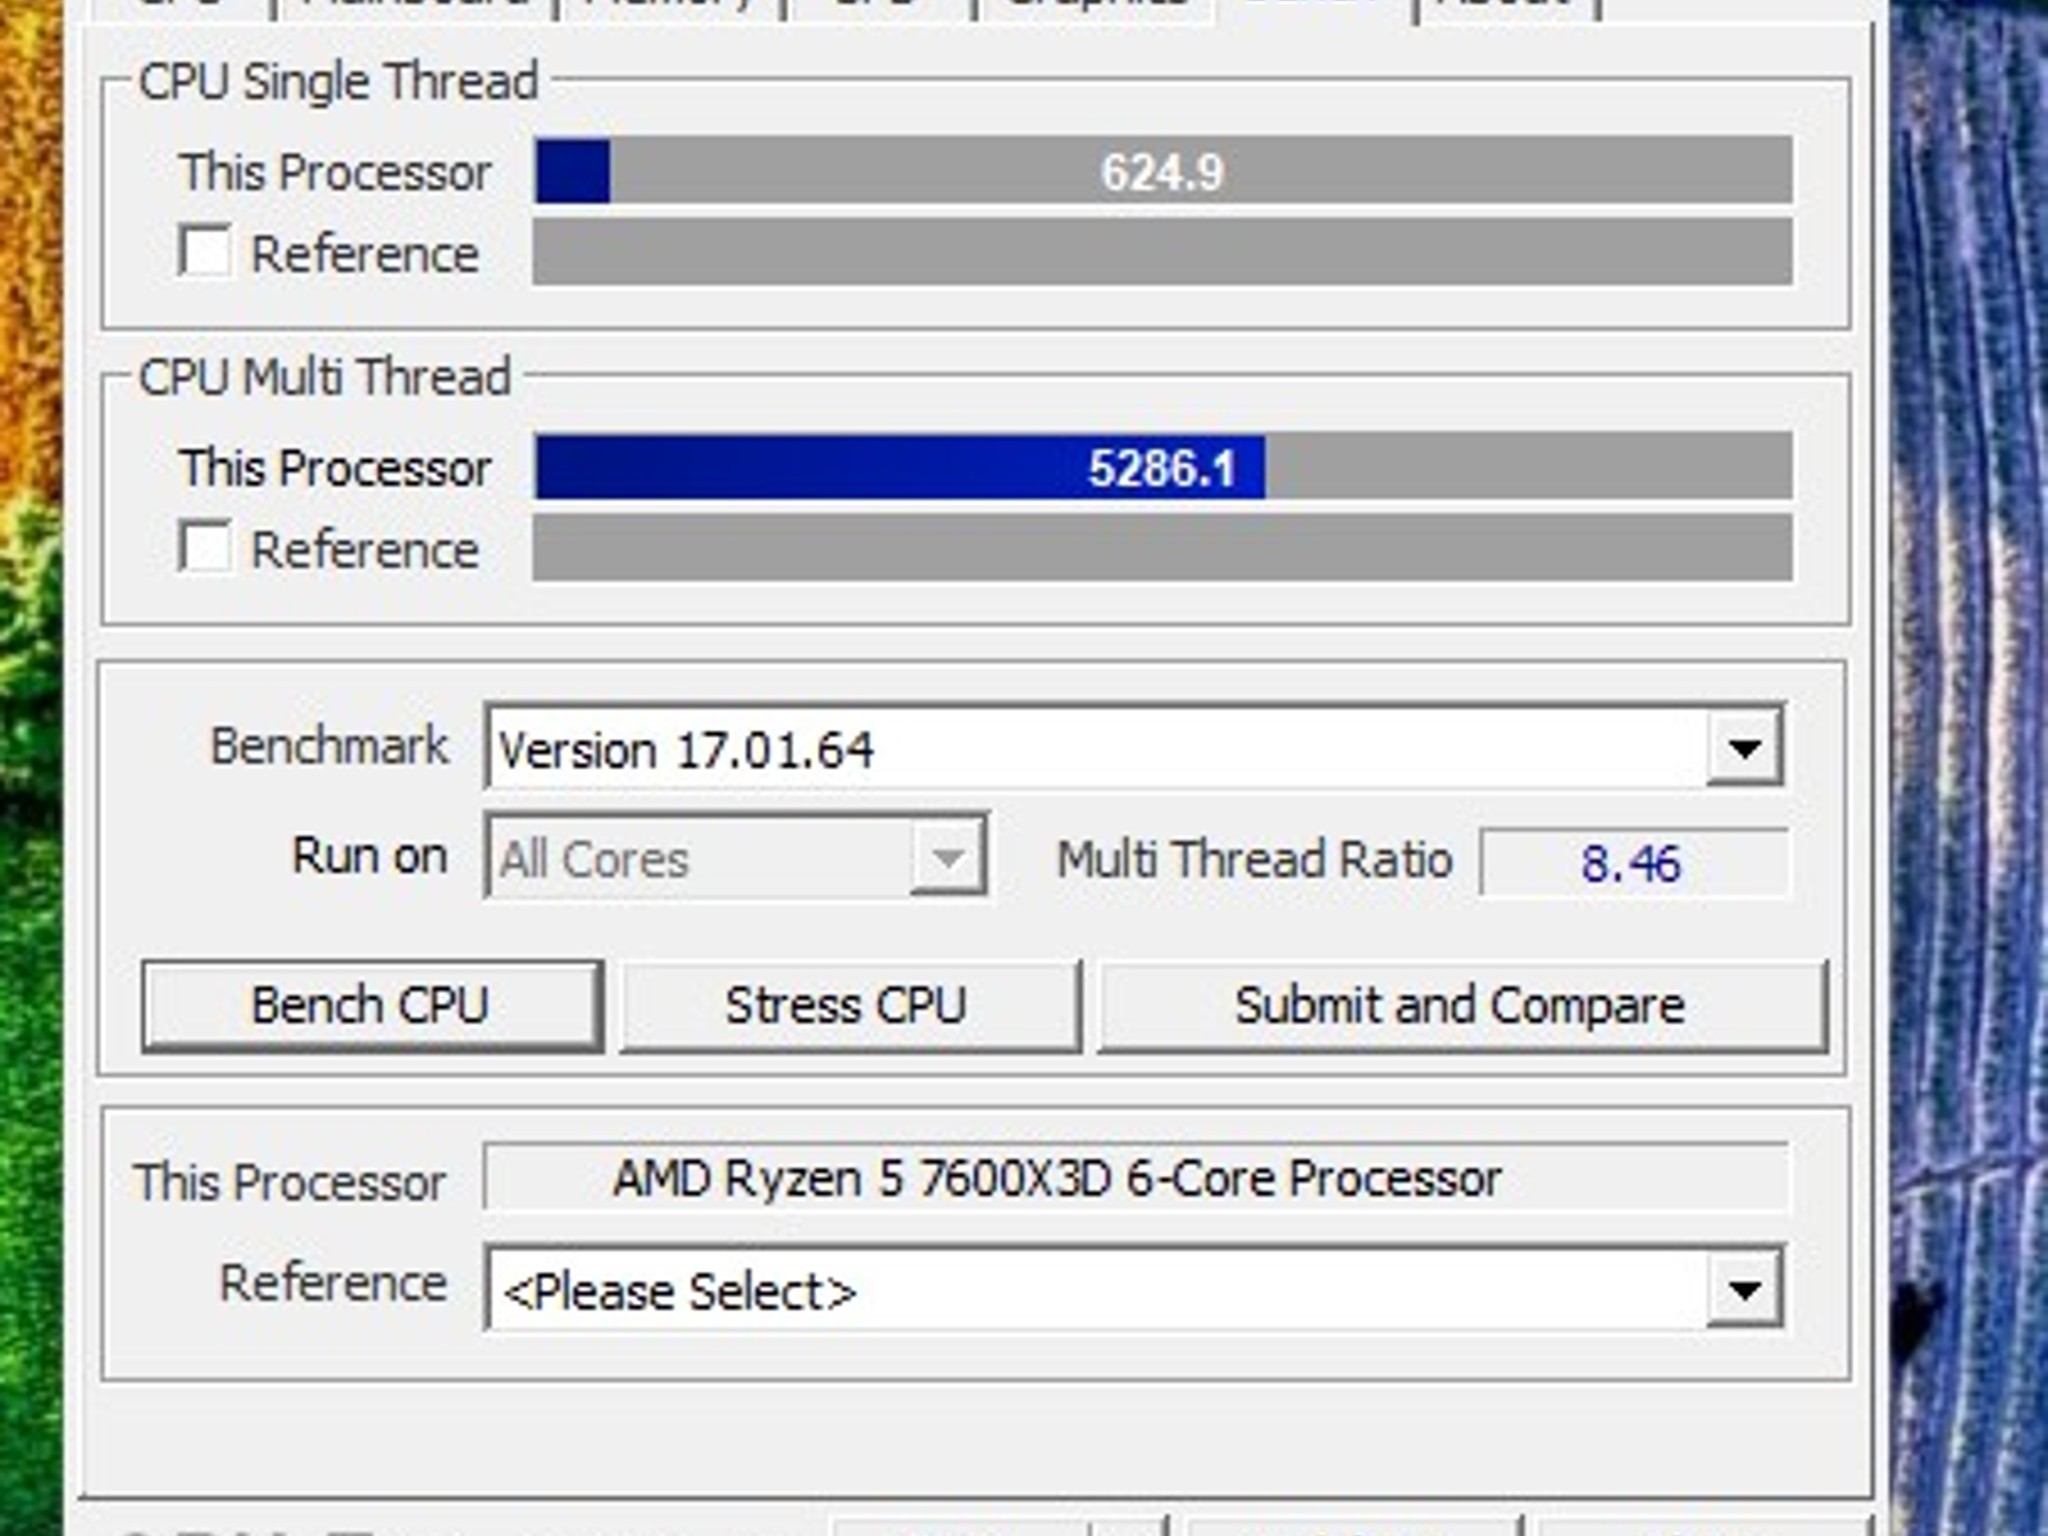Click Submit and Compare button
The width and height of the screenshot is (2048, 1536).
coord(1463,1006)
